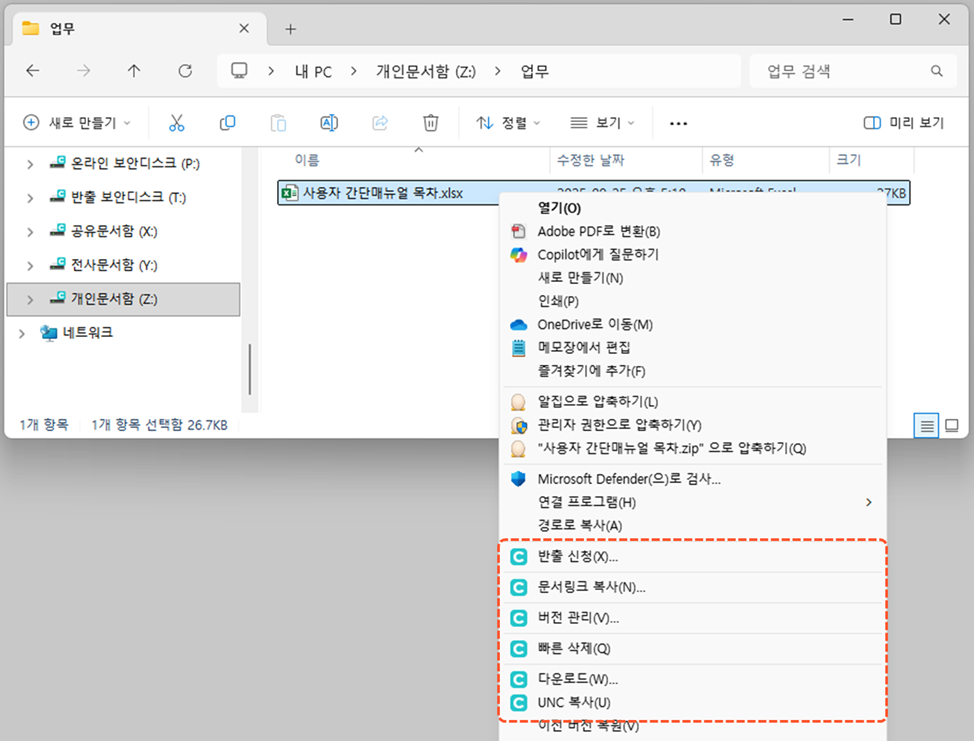Click the Refresh icon in navigation bar
Image resolution: width=974 pixels, height=741 pixels.
tap(185, 71)
